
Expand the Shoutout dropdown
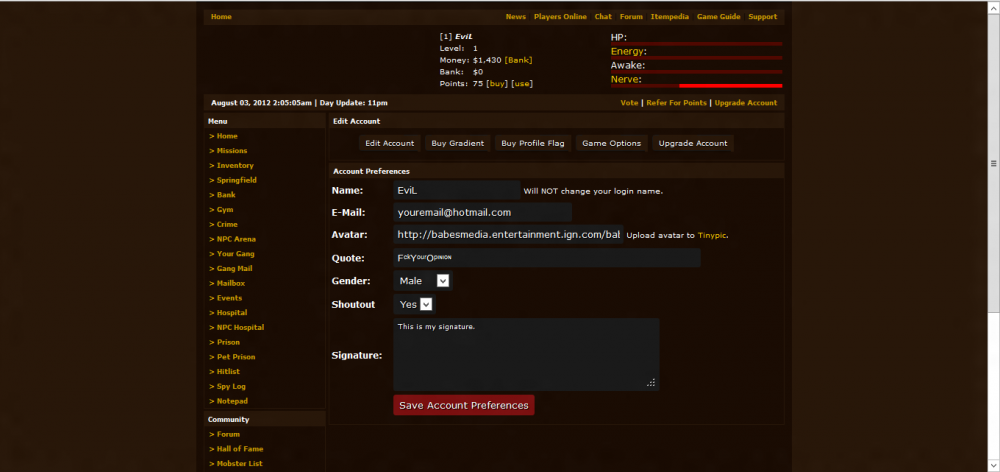coord(414,304)
